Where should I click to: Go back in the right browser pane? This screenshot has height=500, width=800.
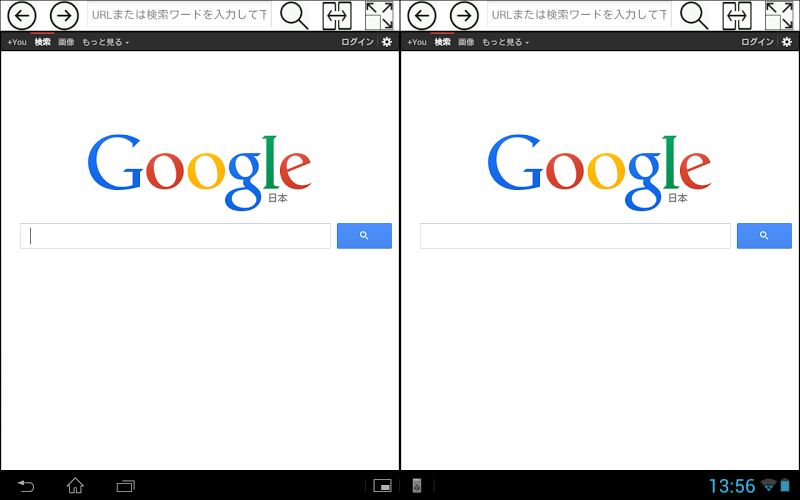pyautogui.click(x=421, y=15)
